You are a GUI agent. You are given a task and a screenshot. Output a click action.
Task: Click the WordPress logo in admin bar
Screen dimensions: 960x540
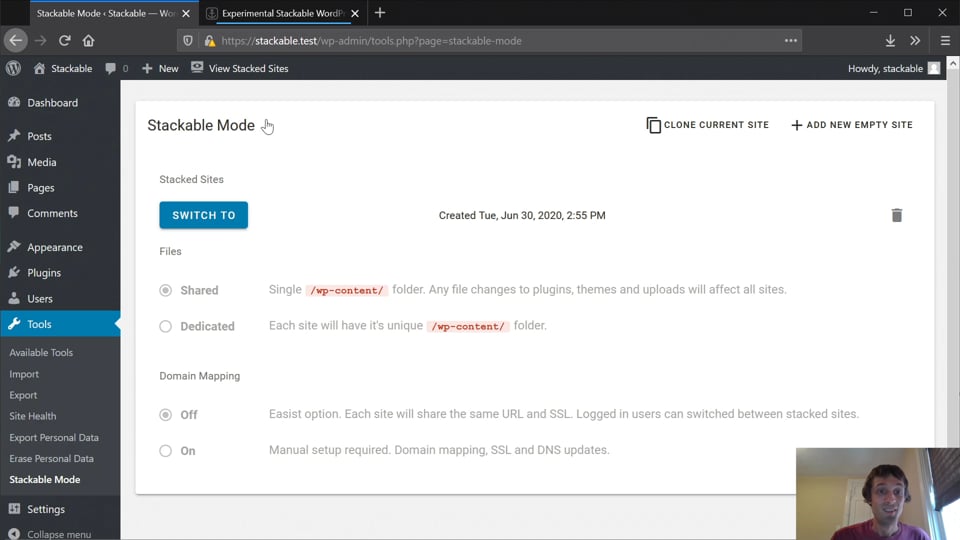(13, 68)
